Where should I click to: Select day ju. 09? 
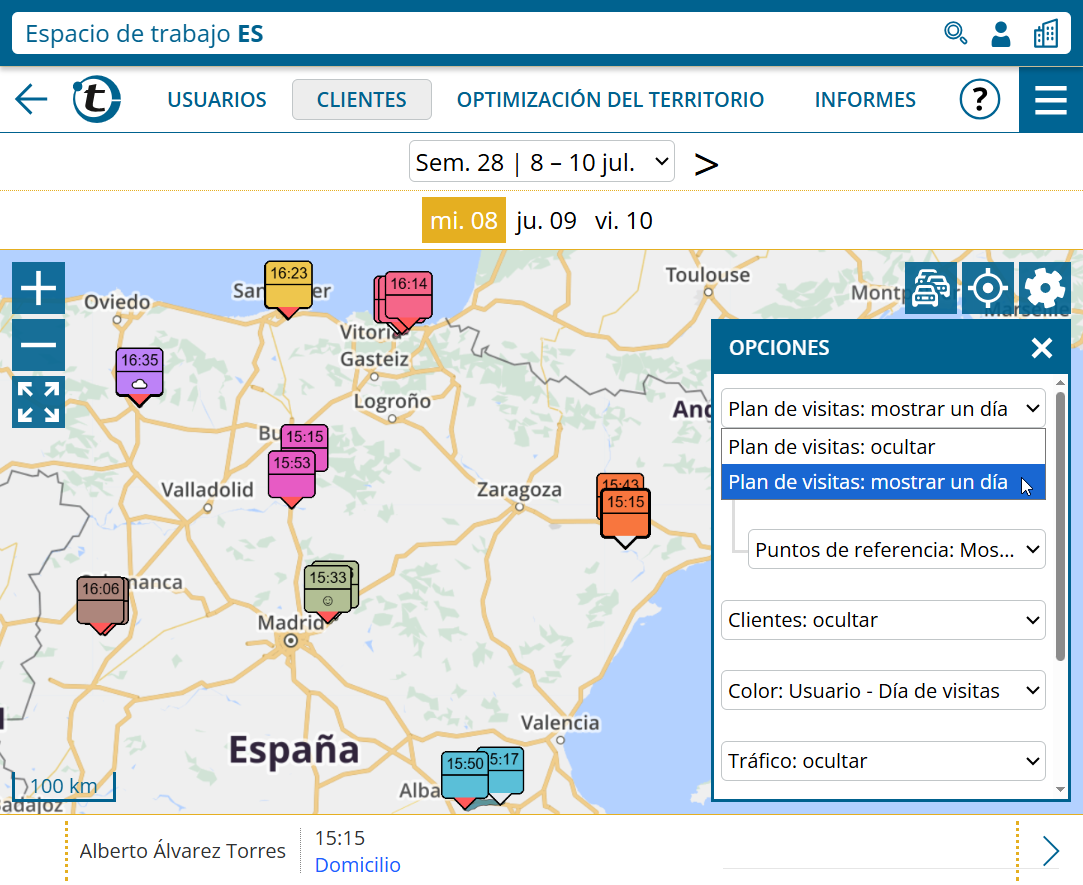tap(546, 220)
